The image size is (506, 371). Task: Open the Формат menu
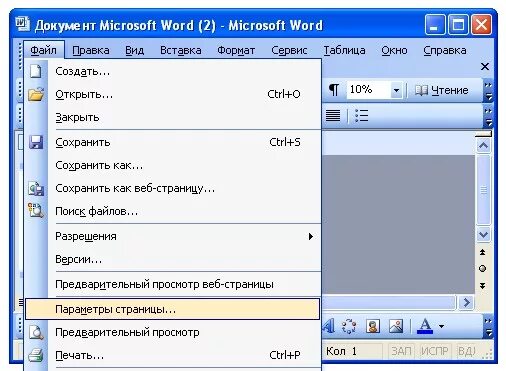[x=236, y=50]
